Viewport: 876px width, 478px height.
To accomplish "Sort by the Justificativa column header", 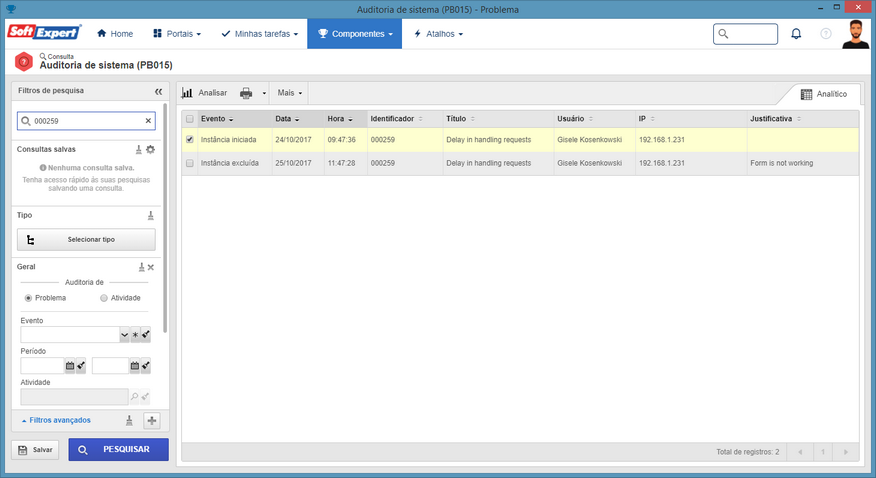I will click(x=775, y=119).
